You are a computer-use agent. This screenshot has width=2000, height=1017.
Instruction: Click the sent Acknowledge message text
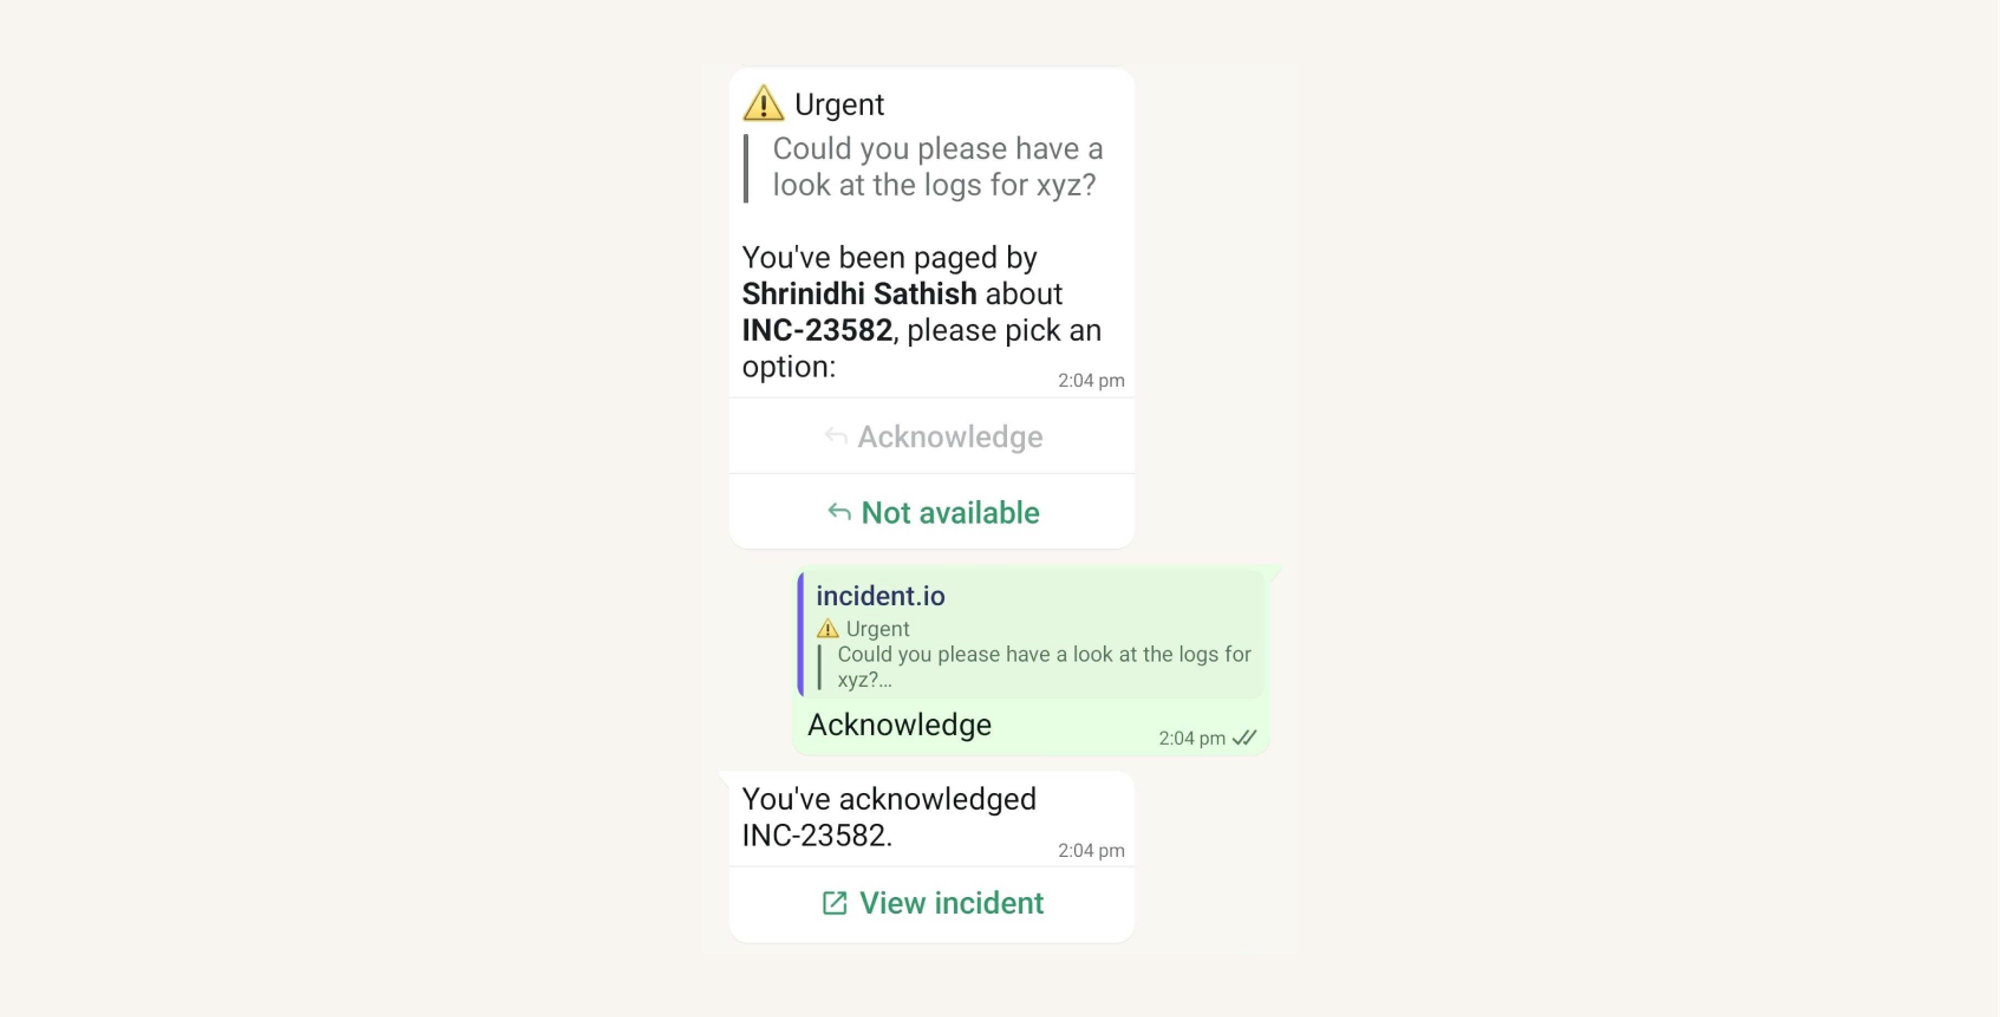[899, 725]
